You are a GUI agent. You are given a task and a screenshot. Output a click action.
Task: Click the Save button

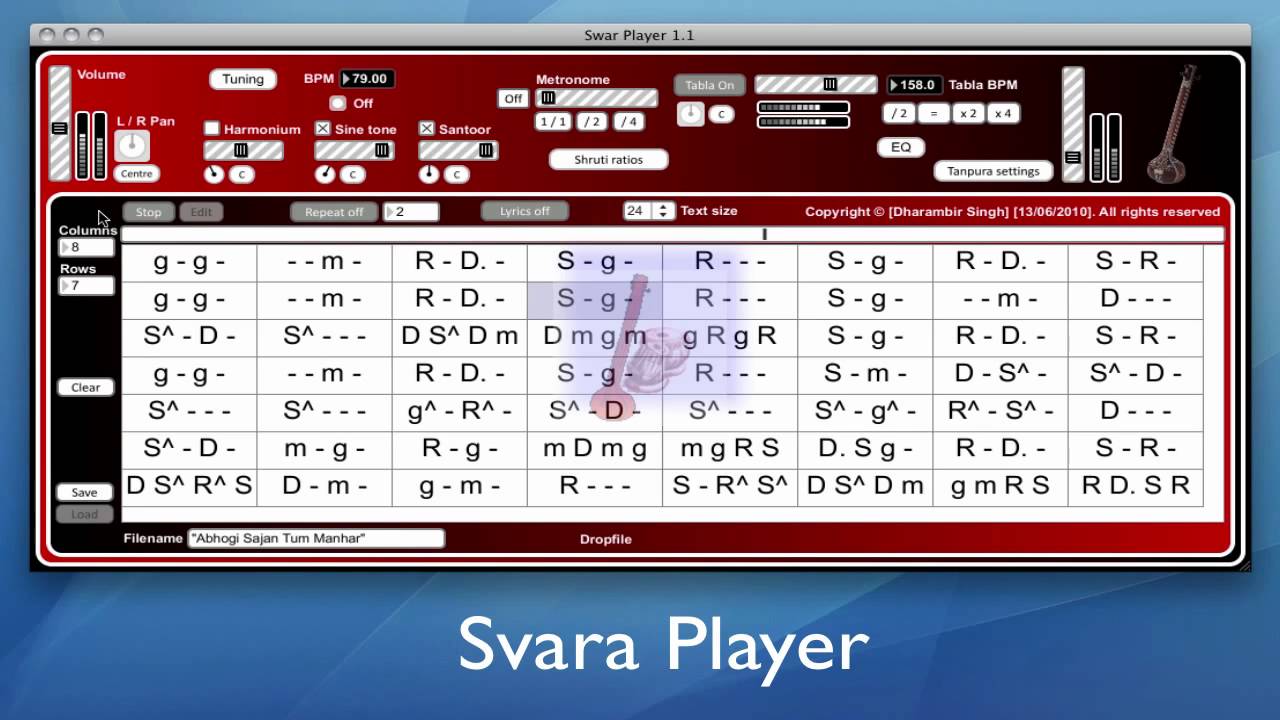84,492
